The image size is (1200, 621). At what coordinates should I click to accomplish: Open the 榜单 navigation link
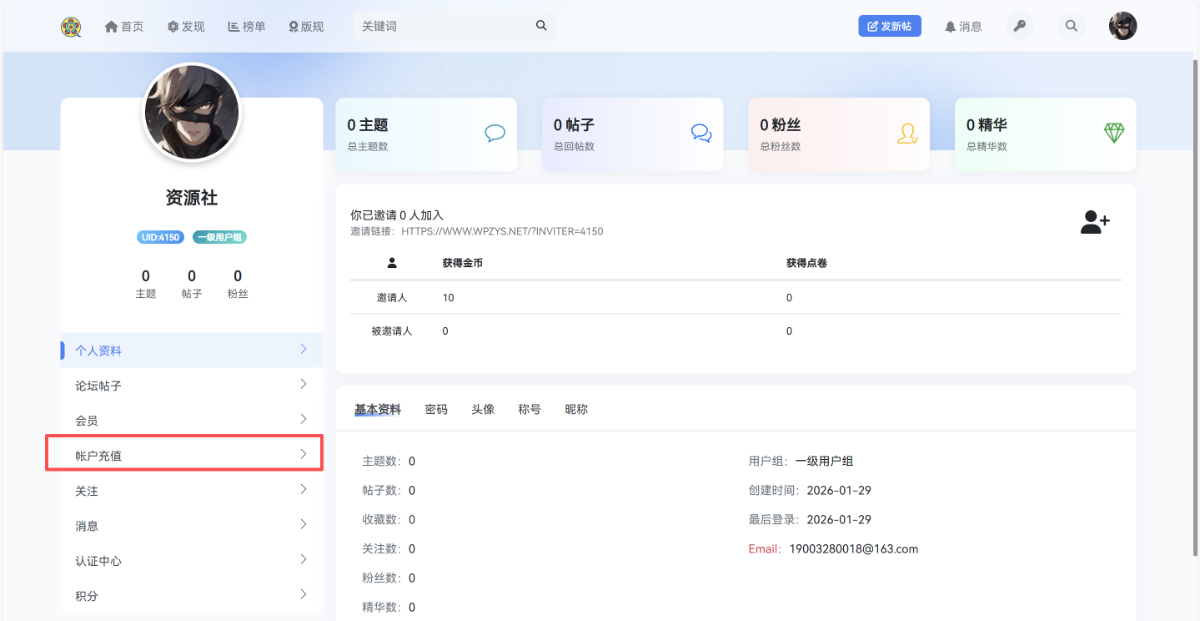(246, 27)
